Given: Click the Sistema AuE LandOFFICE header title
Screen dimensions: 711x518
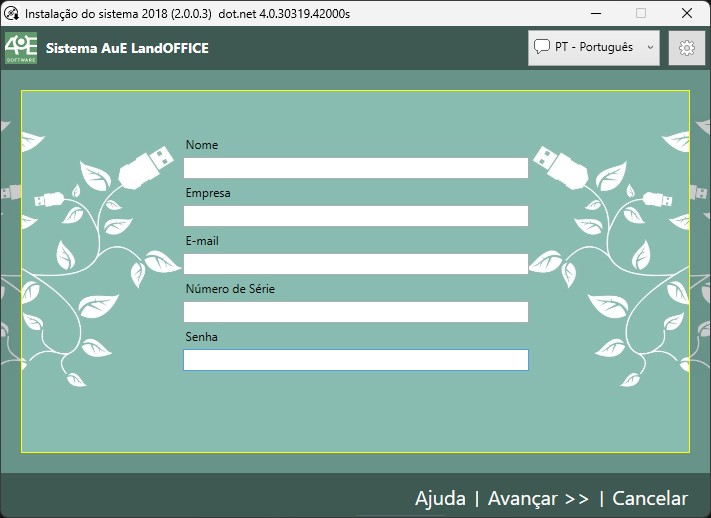Looking at the screenshot, I should [127, 48].
